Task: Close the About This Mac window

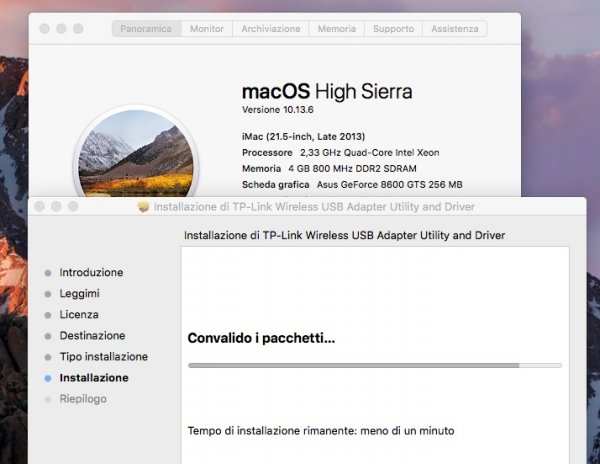Action: click(44, 29)
